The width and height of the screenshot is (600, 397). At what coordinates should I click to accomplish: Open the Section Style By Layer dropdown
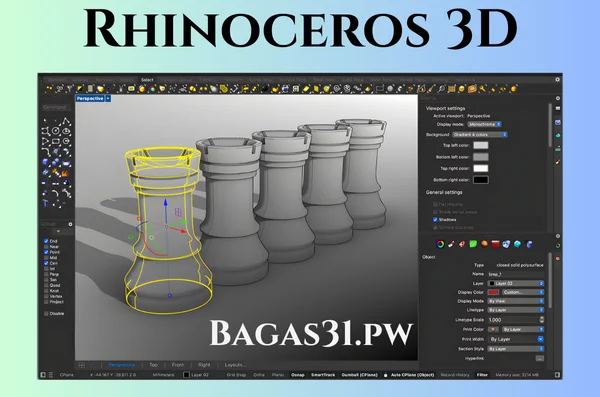[x=516, y=349]
